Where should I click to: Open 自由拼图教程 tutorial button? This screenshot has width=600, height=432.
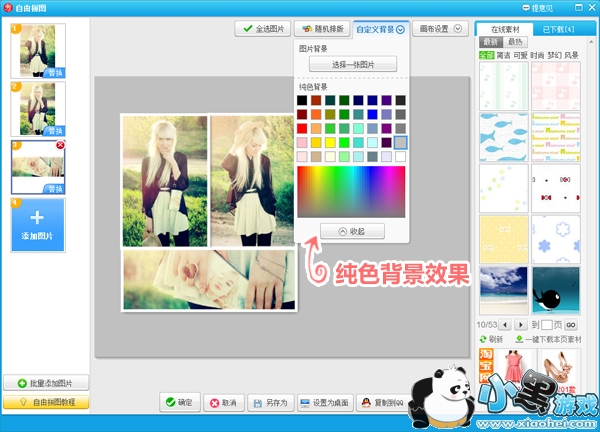point(46,402)
